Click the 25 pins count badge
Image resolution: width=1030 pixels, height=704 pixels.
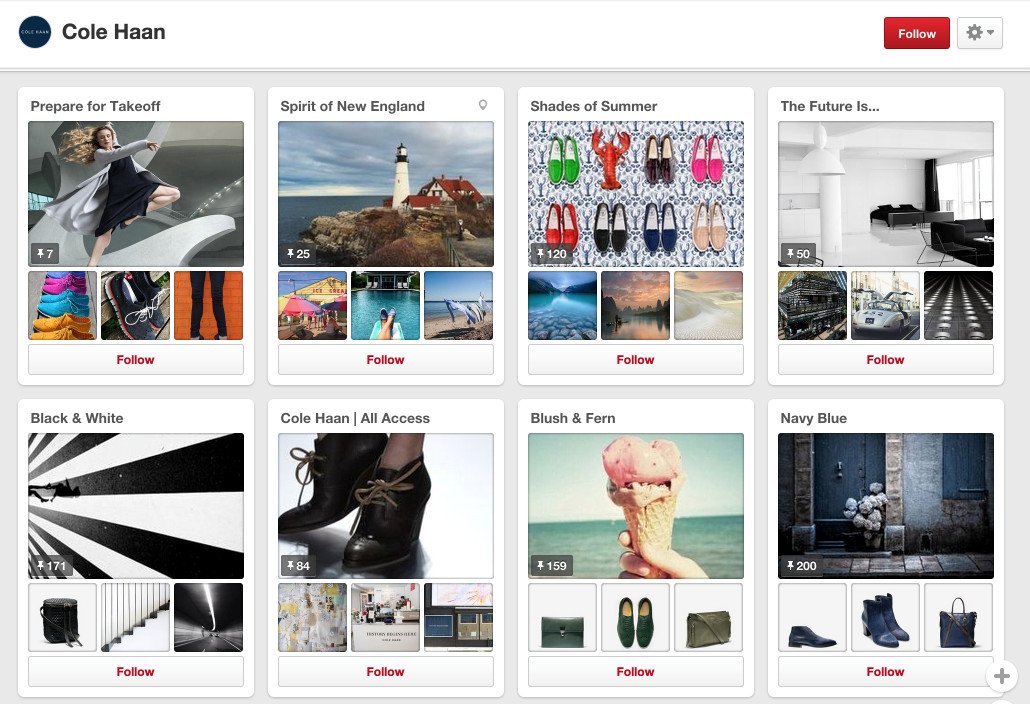[298, 253]
